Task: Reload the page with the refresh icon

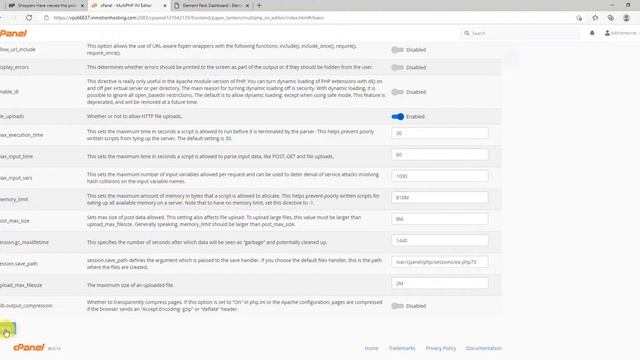Action: [29, 18]
